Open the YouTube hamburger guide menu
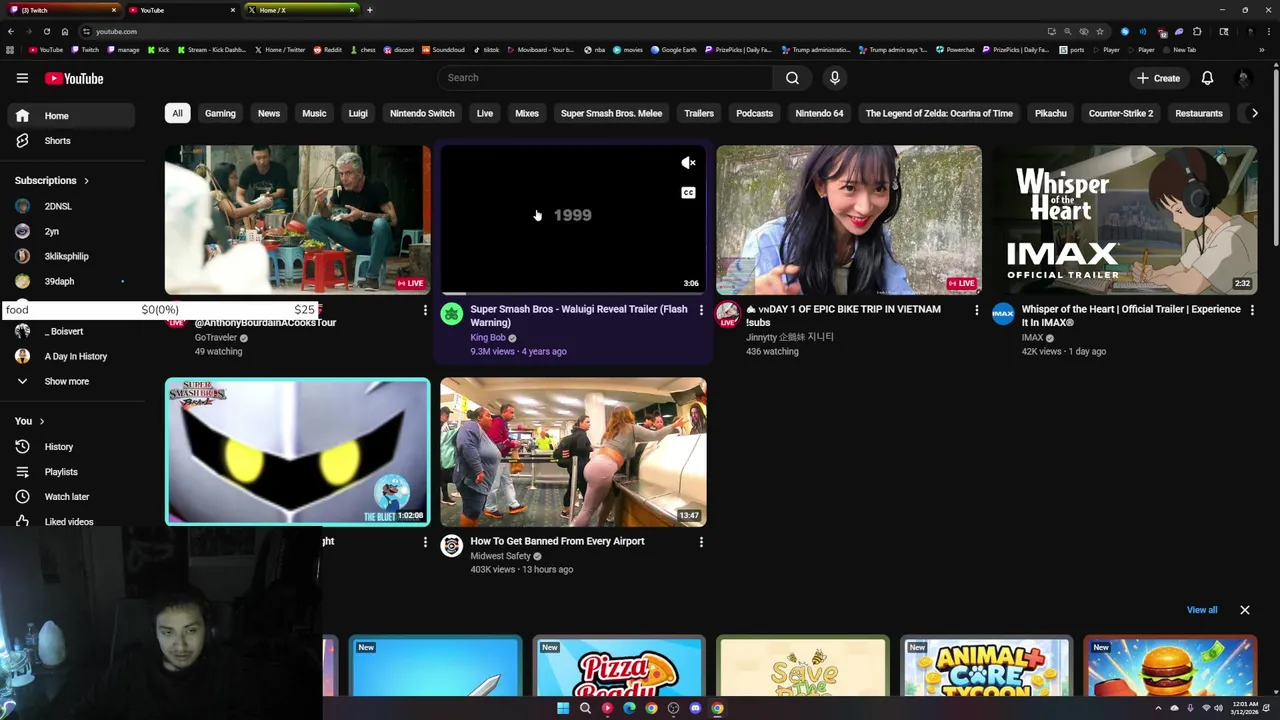This screenshot has height=720, width=1280. point(22,78)
